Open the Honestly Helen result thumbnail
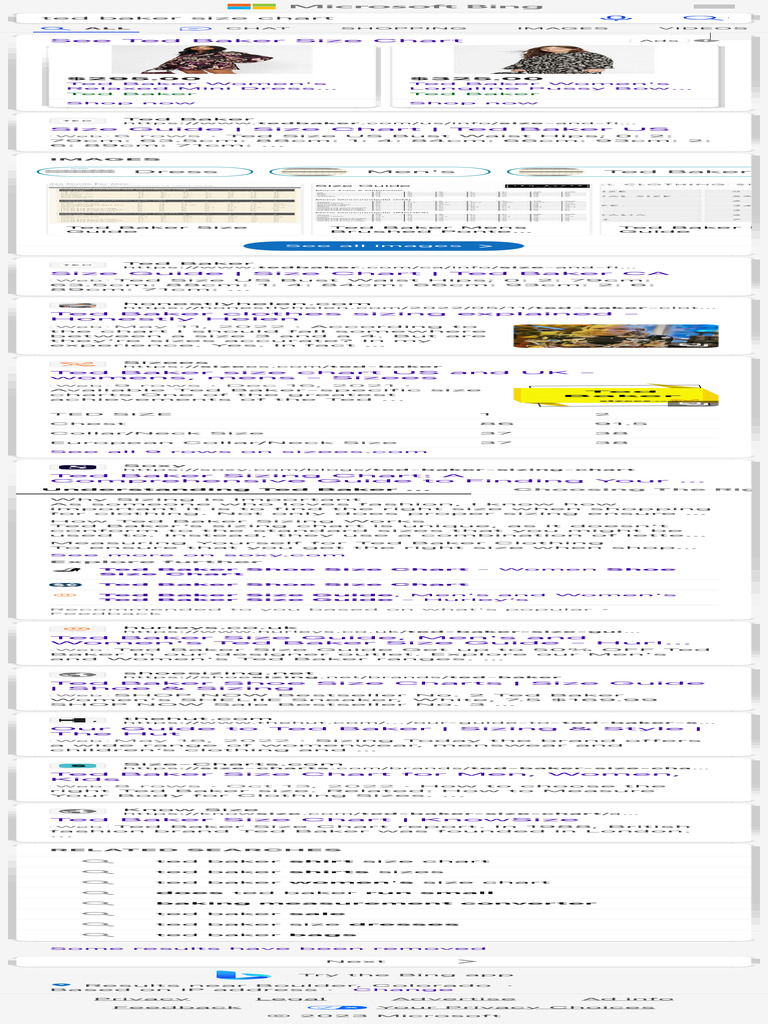Viewport: 768px width, 1024px height. coord(616,336)
